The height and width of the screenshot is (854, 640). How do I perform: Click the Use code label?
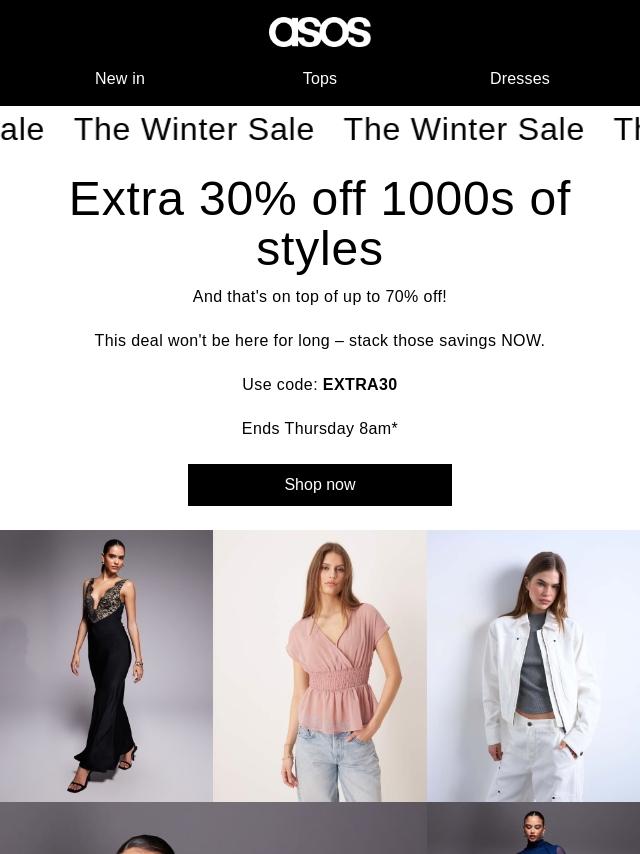280,385
